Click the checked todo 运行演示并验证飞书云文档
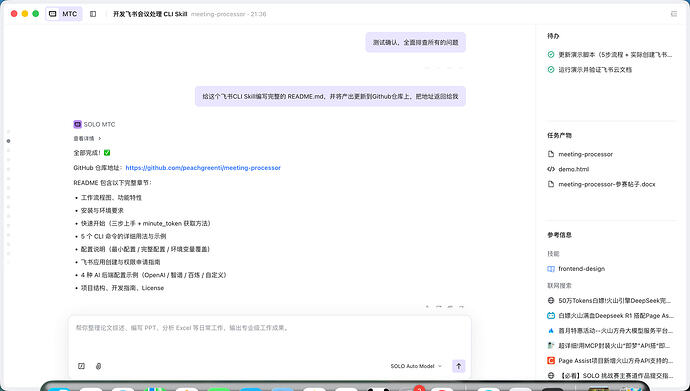The width and height of the screenshot is (690, 391). coord(590,69)
